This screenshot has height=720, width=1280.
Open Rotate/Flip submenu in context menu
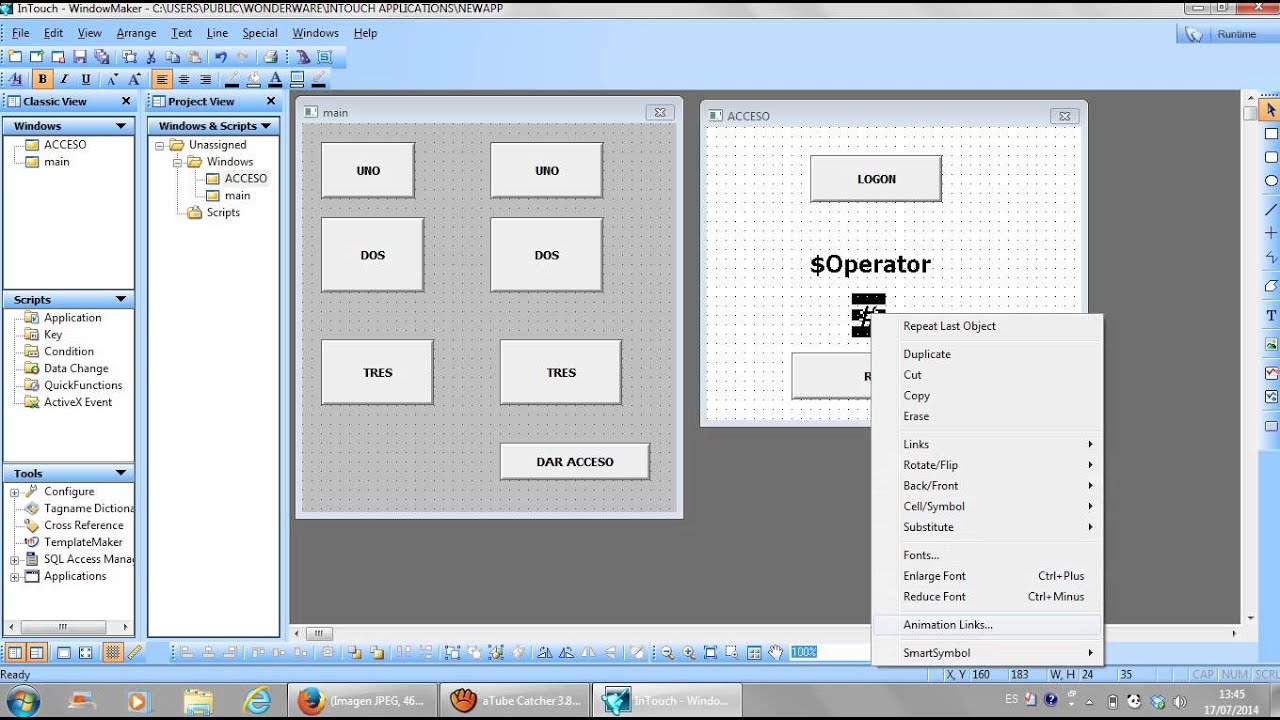(987, 465)
